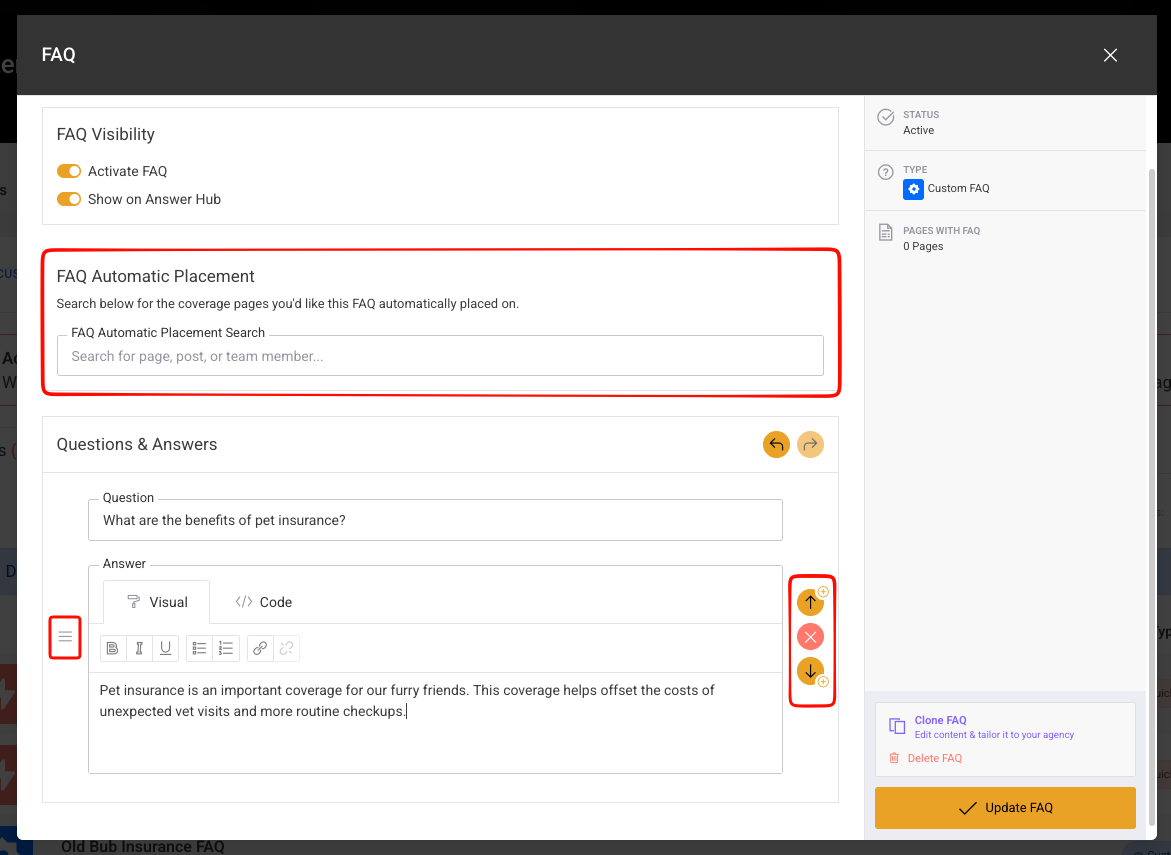
Task: Switch to the Visual editor tab
Action: click(x=157, y=602)
